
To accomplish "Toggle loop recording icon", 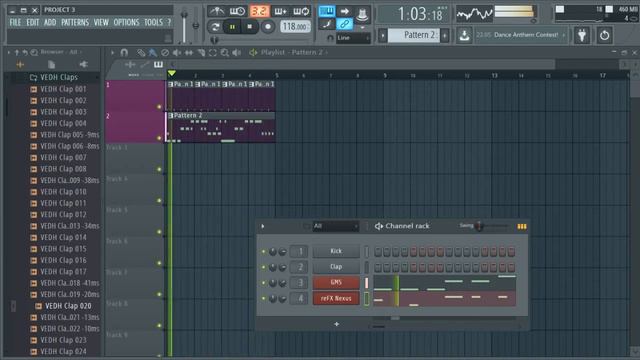I will pyautogui.click(x=302, y=11).
